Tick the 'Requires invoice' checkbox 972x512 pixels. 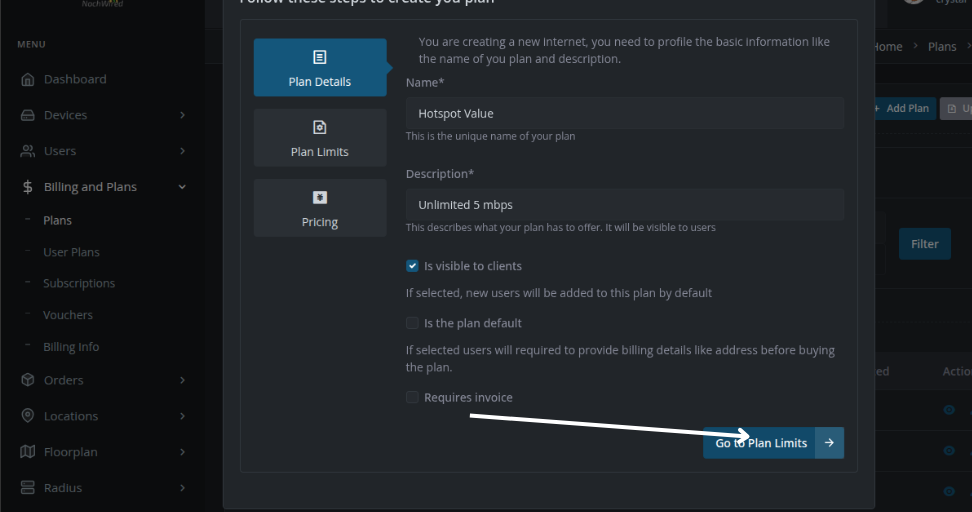point(412,397)
